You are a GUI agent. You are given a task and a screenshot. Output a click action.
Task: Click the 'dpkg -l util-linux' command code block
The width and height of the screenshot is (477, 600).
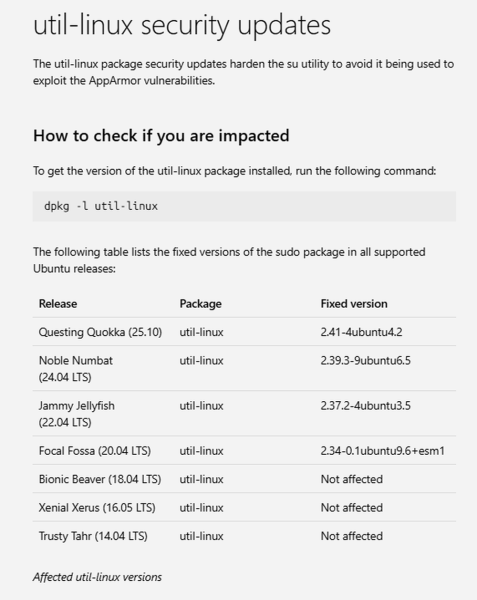coord(244,206)
